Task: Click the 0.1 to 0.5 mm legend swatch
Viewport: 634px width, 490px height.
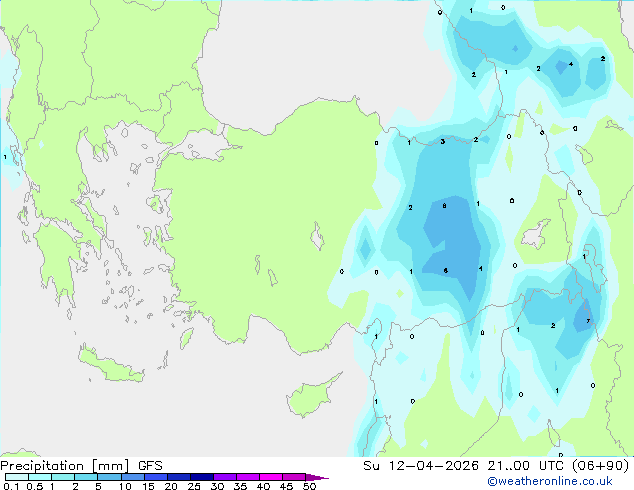Action: click(x=17, y=477)
